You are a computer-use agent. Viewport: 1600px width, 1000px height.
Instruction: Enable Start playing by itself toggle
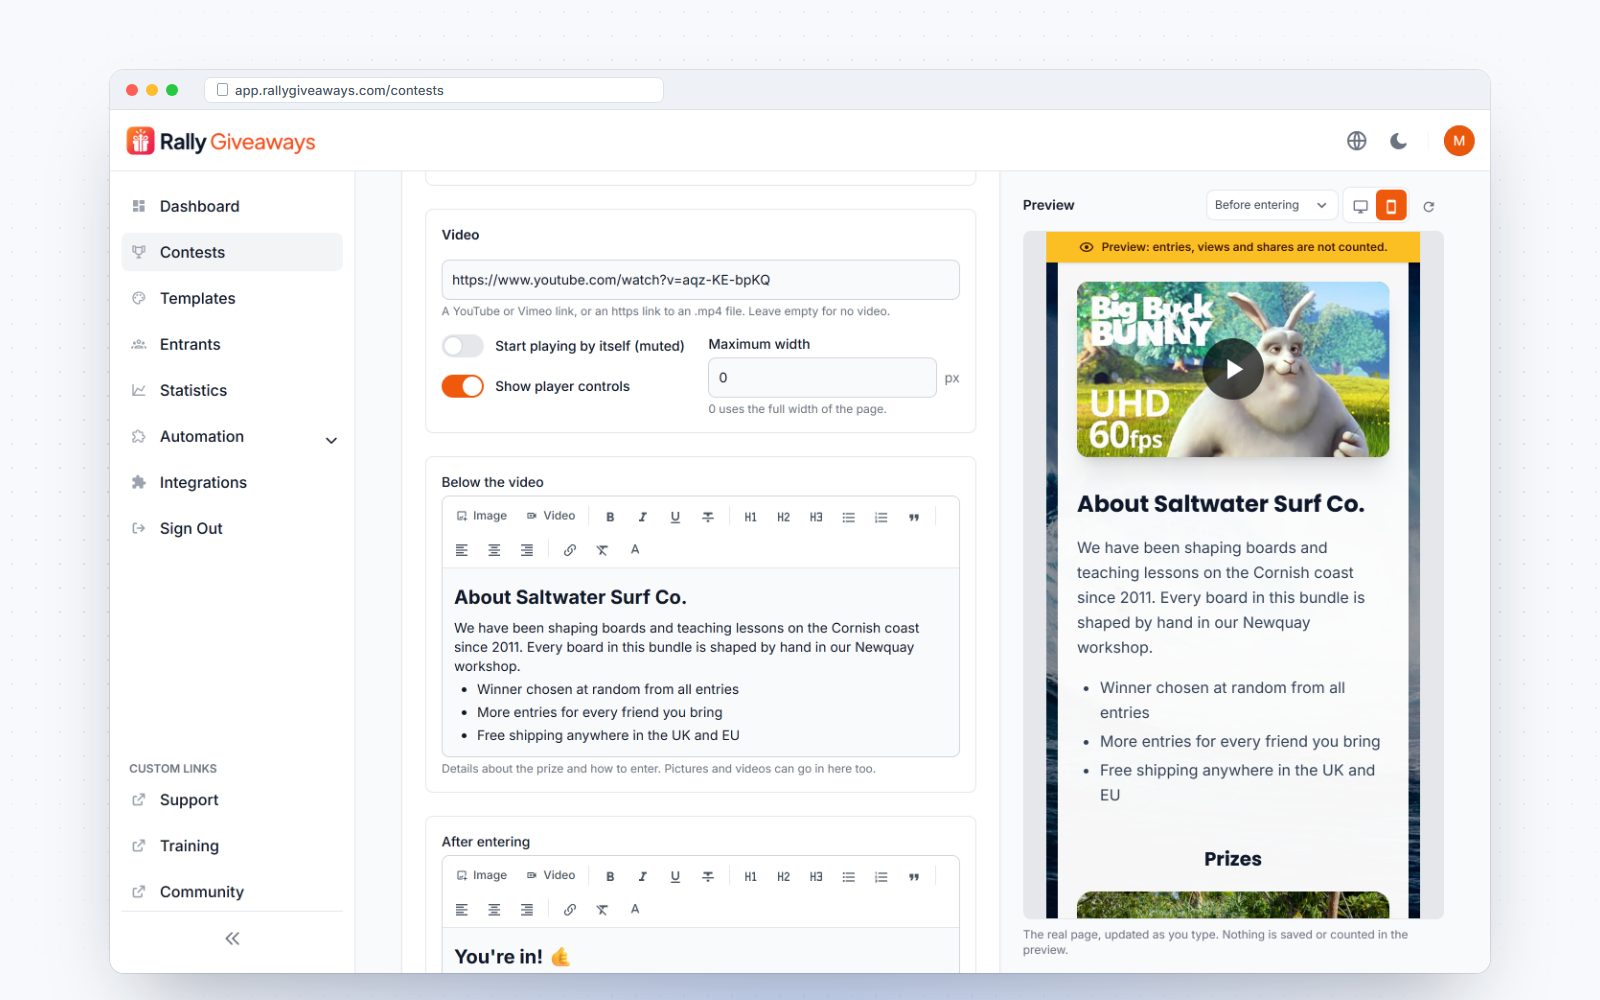point(462,346)
